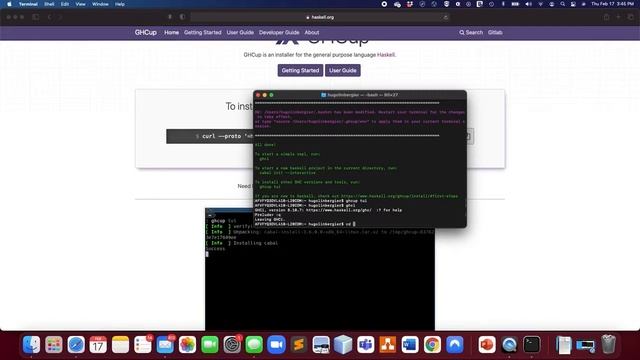
Task: Open the Help menu
Action: (x=120, y=4)
